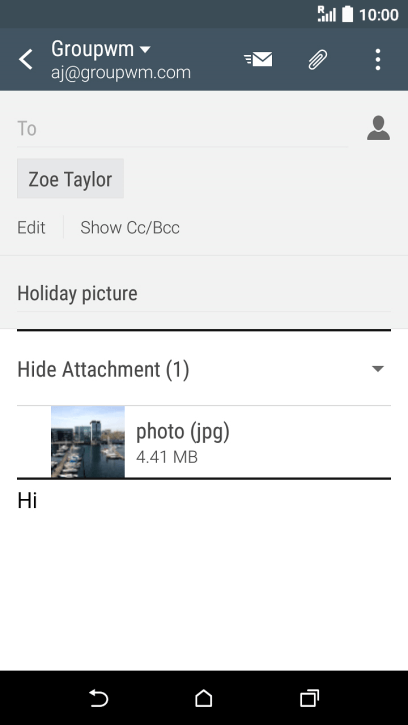The height and width of the screenshot is (725, 408).
Task: Tap Android home navigation button
Action: 204,698
